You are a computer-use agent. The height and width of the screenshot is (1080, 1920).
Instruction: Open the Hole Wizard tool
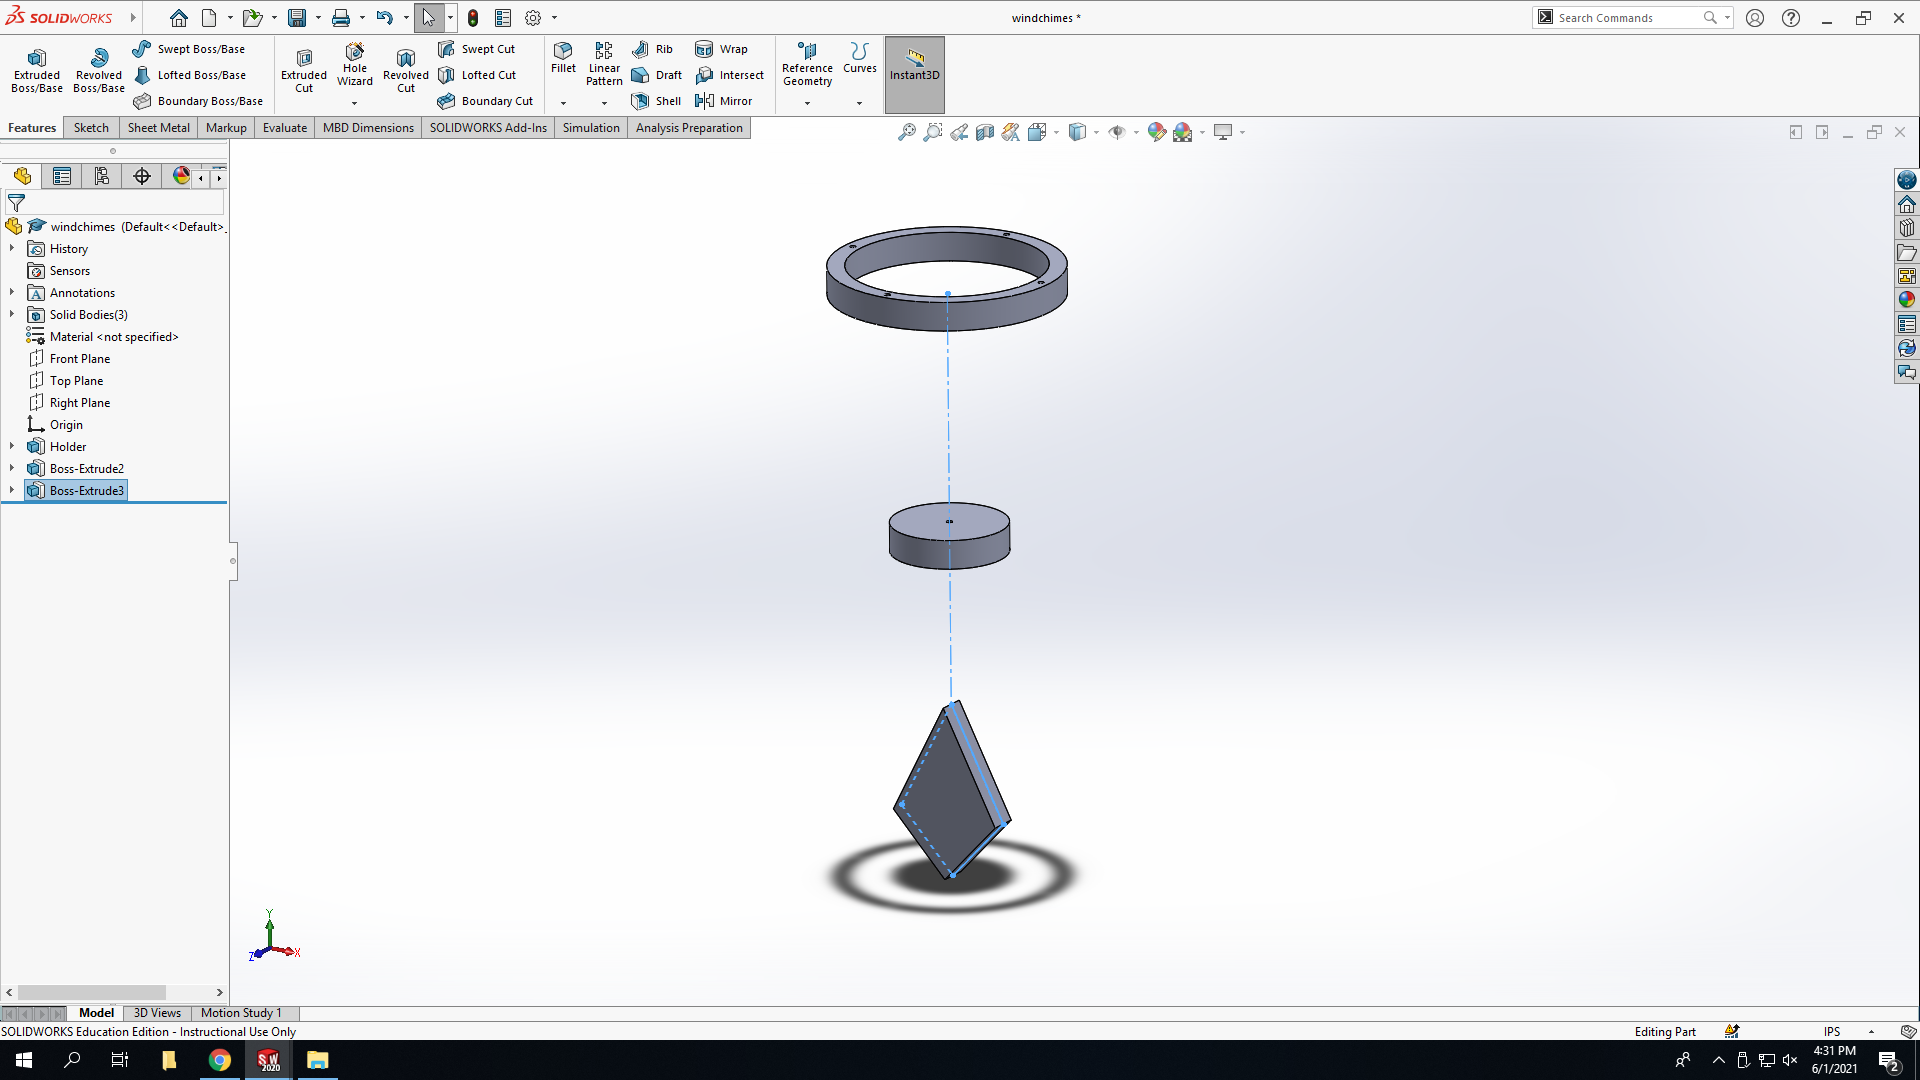click(355, 65)
